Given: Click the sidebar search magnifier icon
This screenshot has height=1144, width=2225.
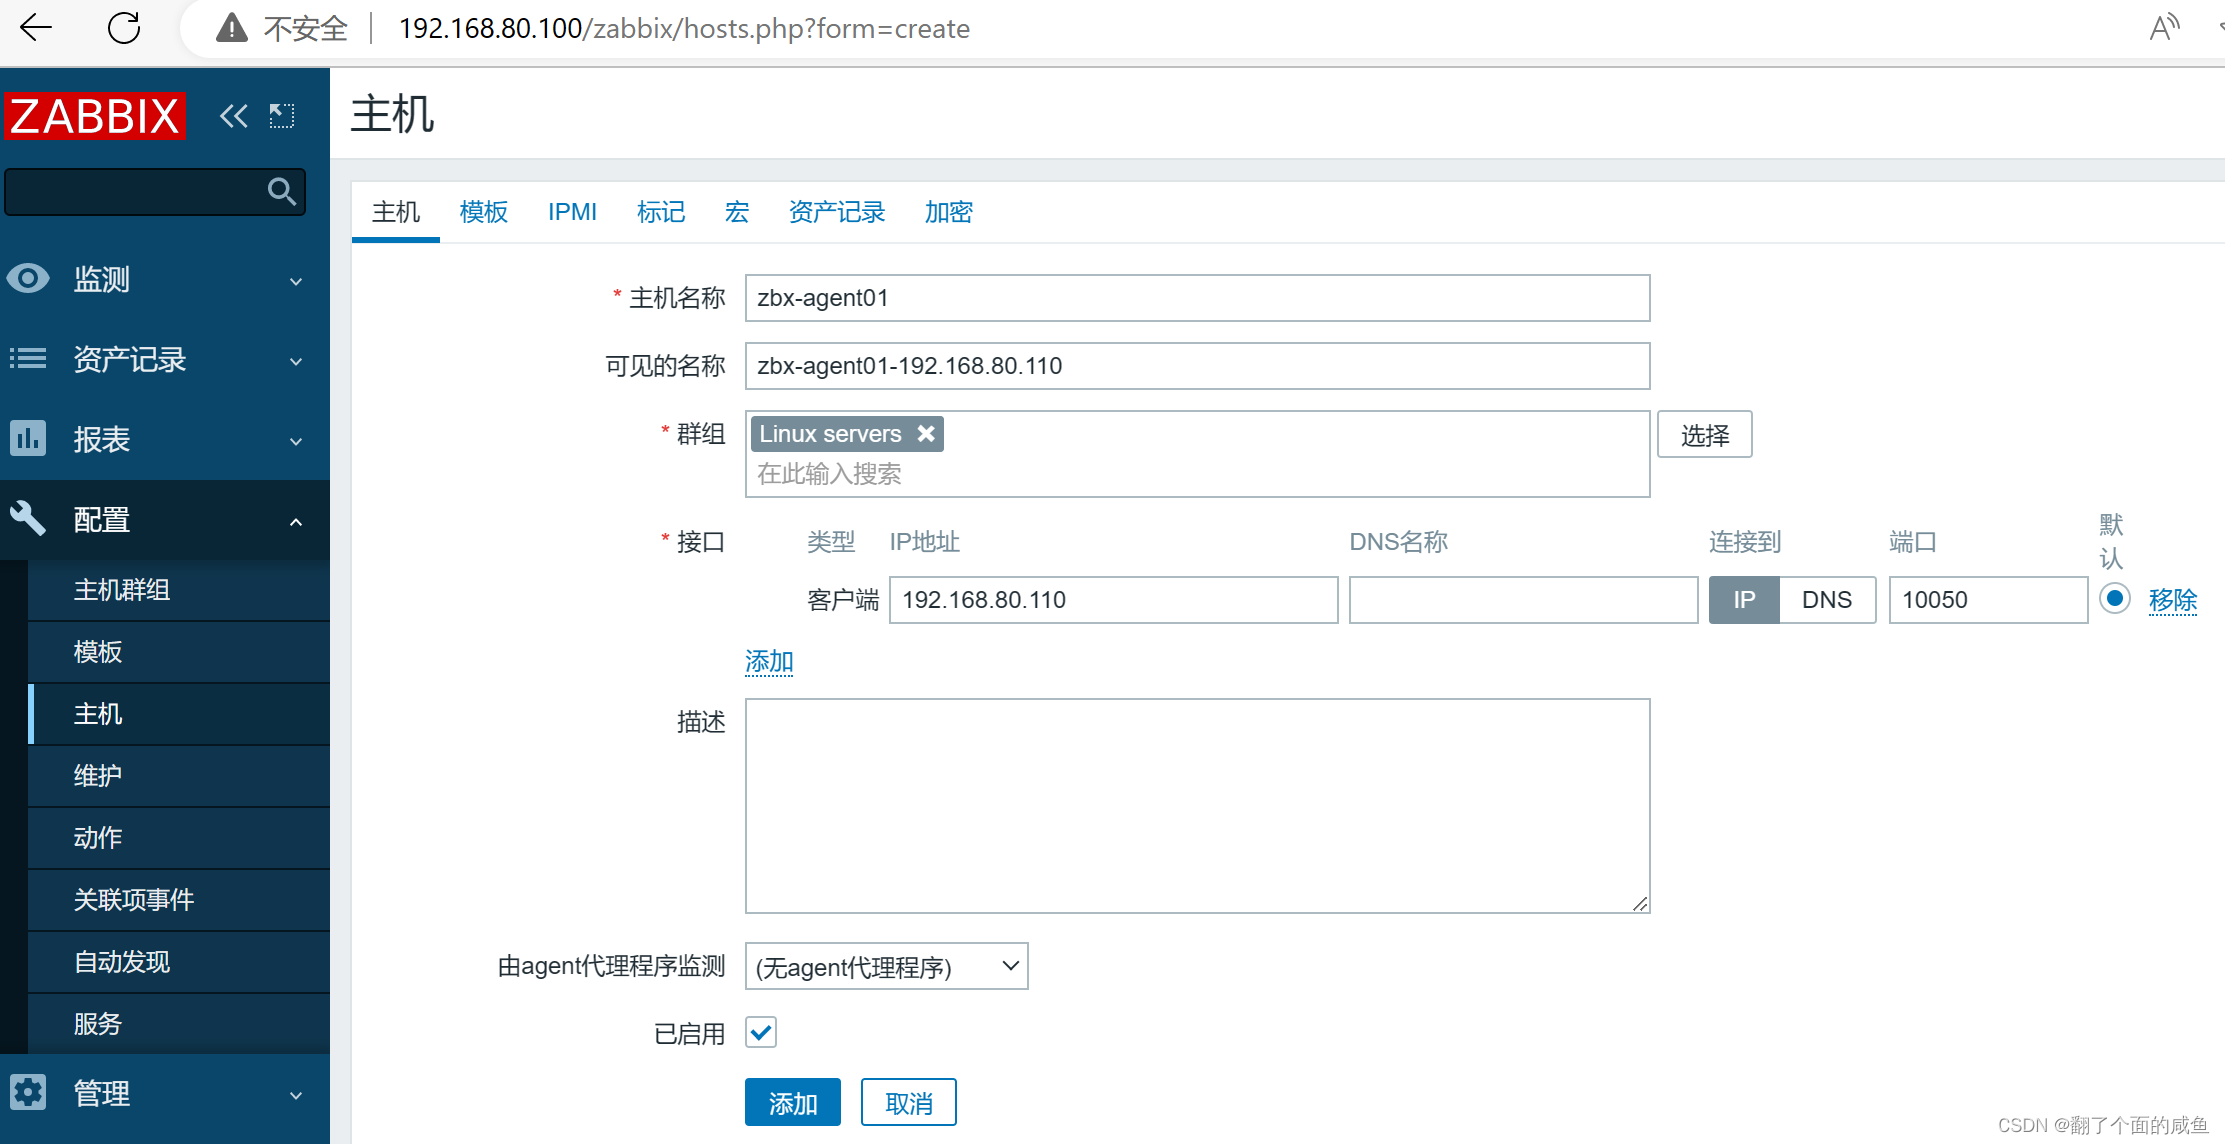Looking at the screenshot, I should tap(282, 191).
